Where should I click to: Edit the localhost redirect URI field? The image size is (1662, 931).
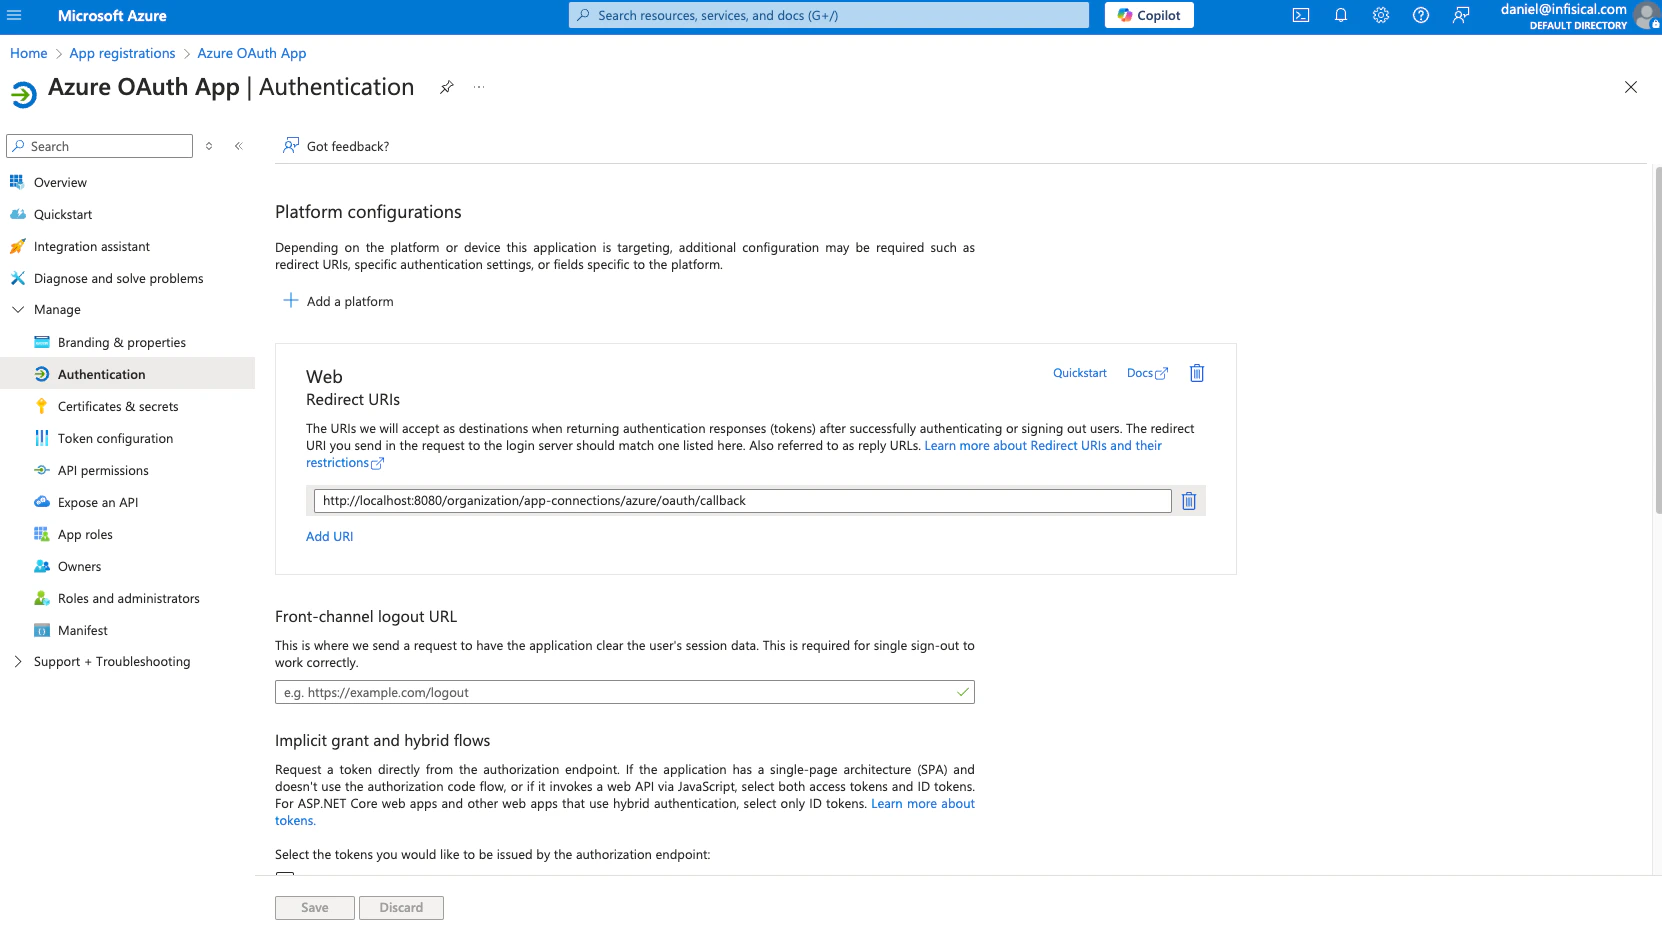pos(742,501)
